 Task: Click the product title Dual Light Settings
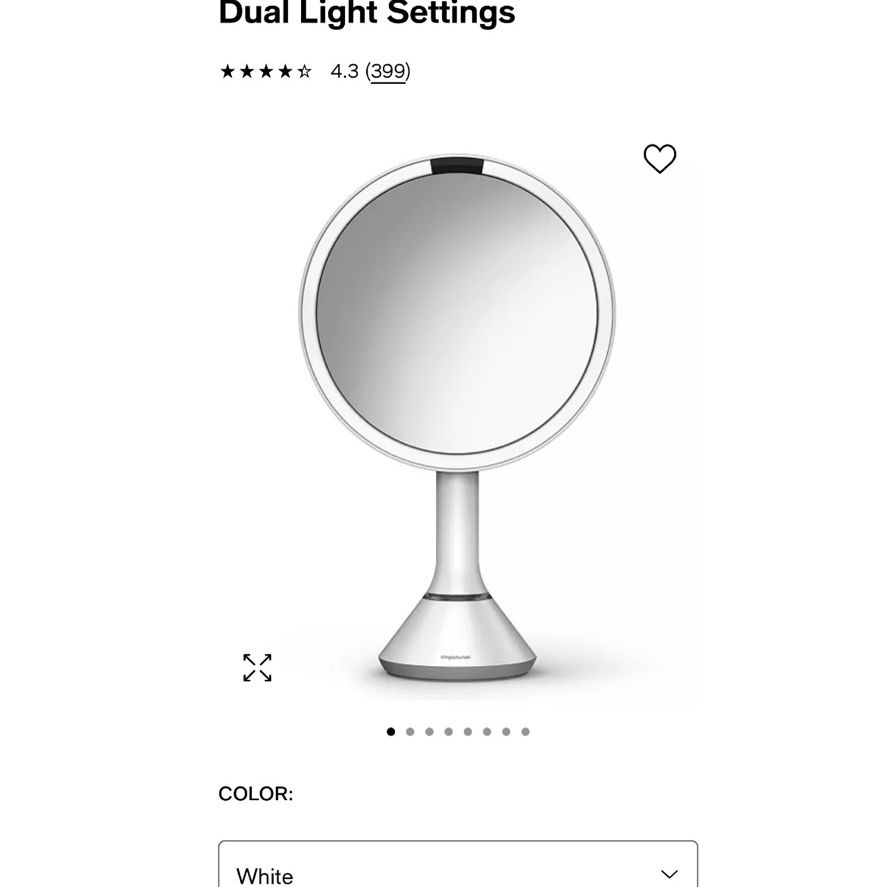(367, 12)
